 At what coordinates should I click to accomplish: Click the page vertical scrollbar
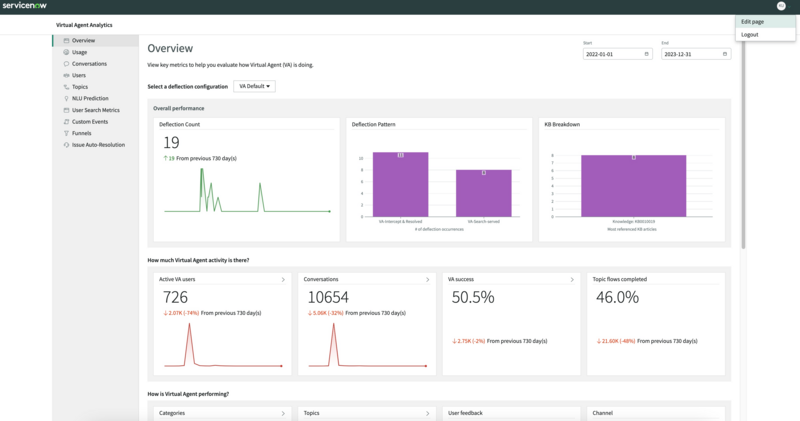743,143
